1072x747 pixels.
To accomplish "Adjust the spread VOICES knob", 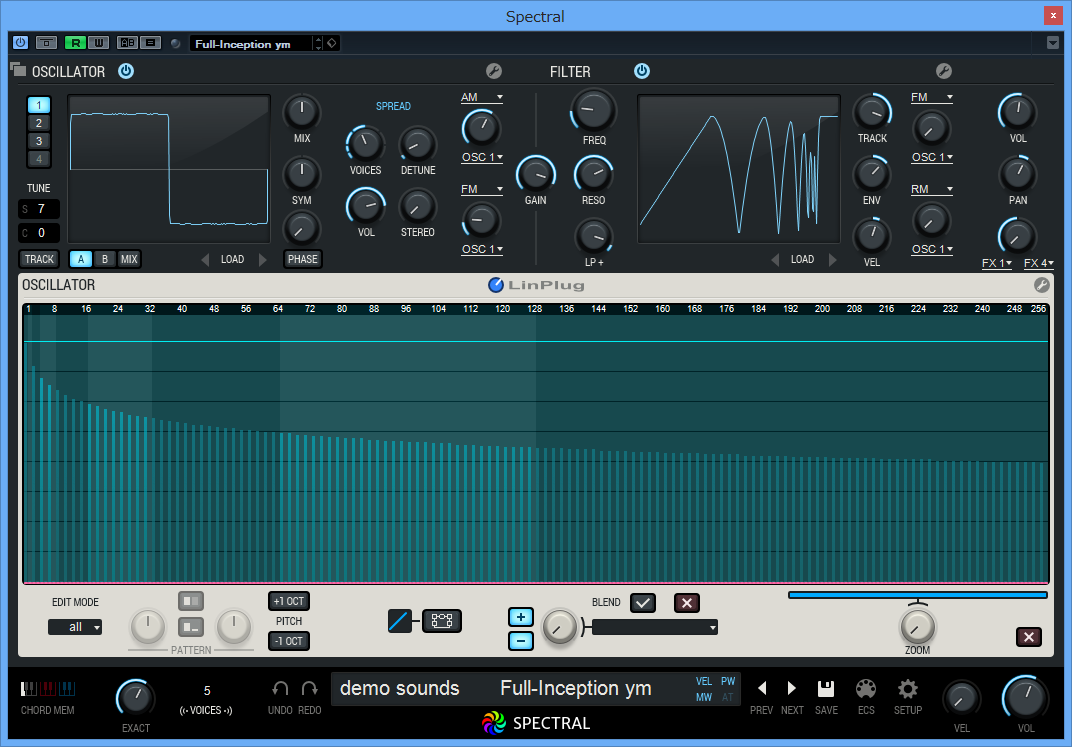I will (x=365, y=144).
